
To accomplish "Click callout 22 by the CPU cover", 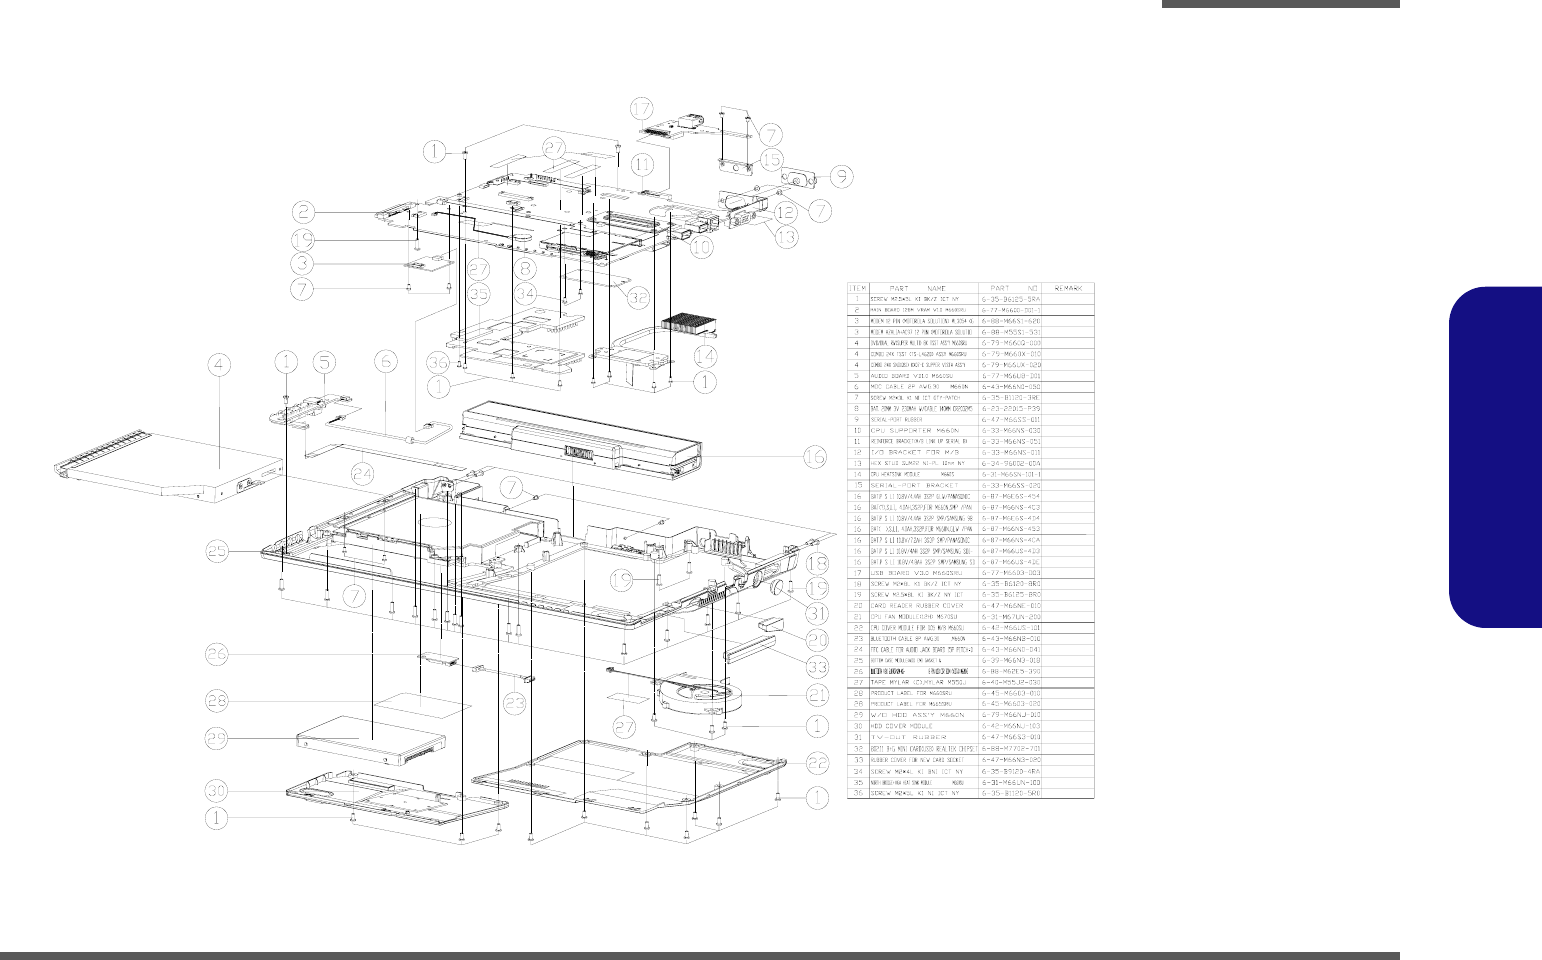I will click(x=817, y=763).
